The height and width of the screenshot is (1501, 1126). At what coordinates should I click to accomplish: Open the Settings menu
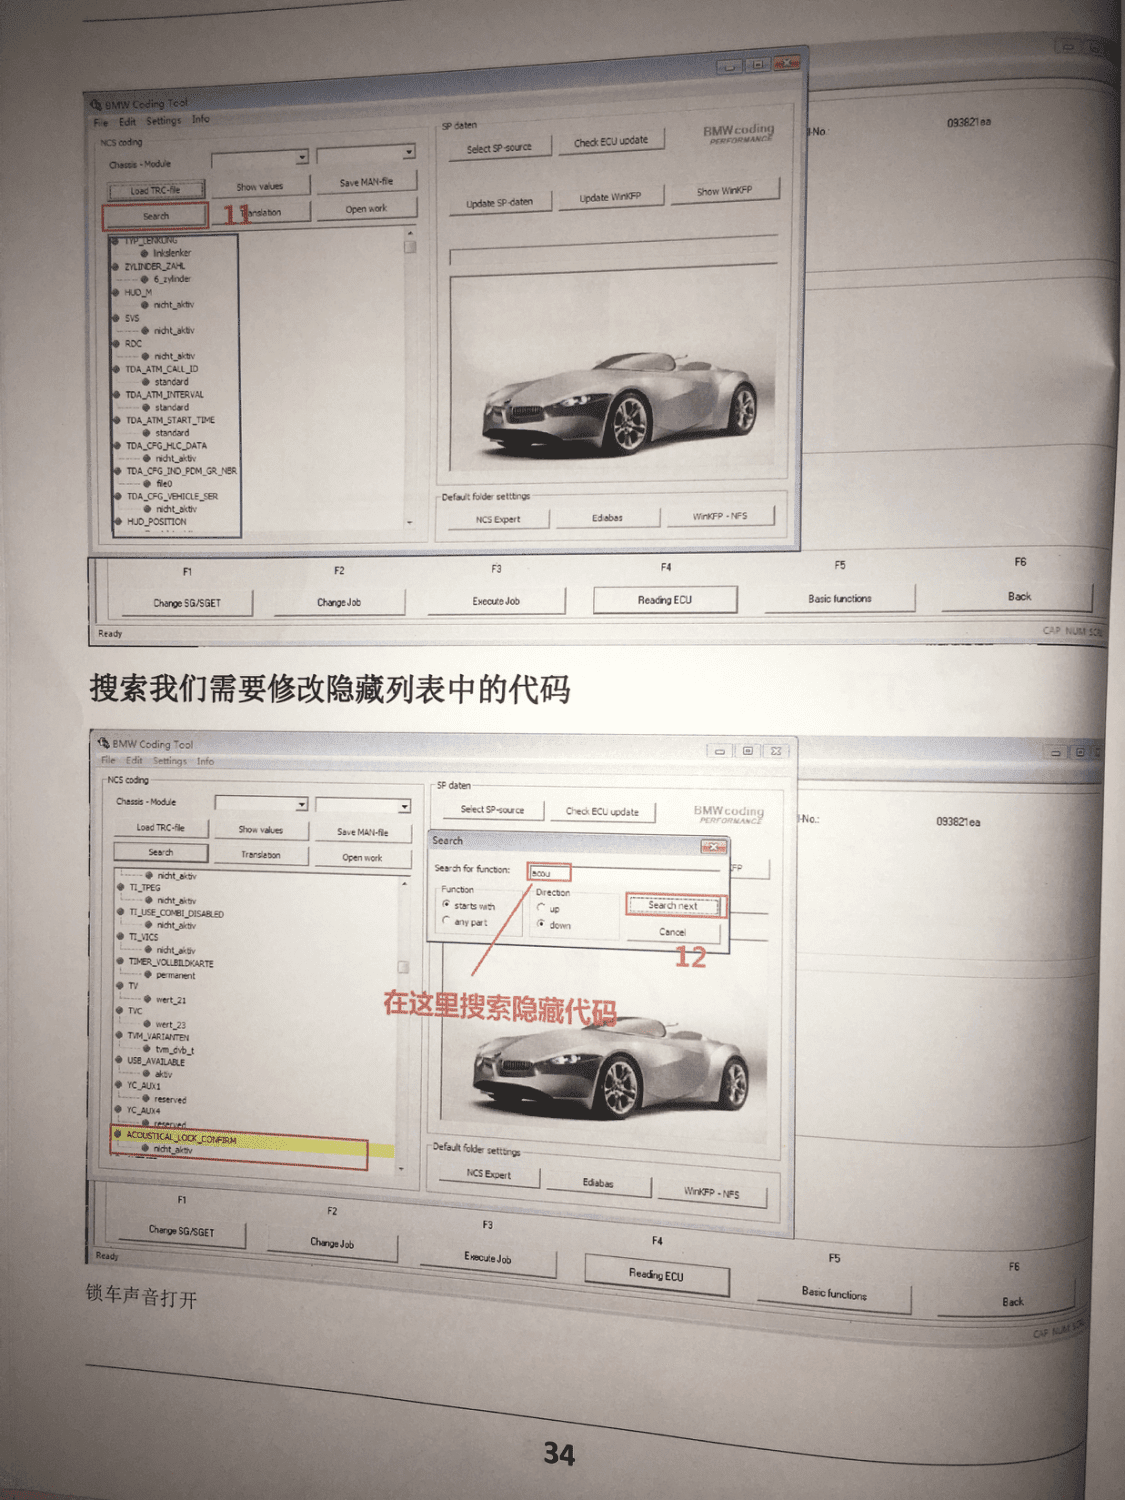tap(163, 119)
